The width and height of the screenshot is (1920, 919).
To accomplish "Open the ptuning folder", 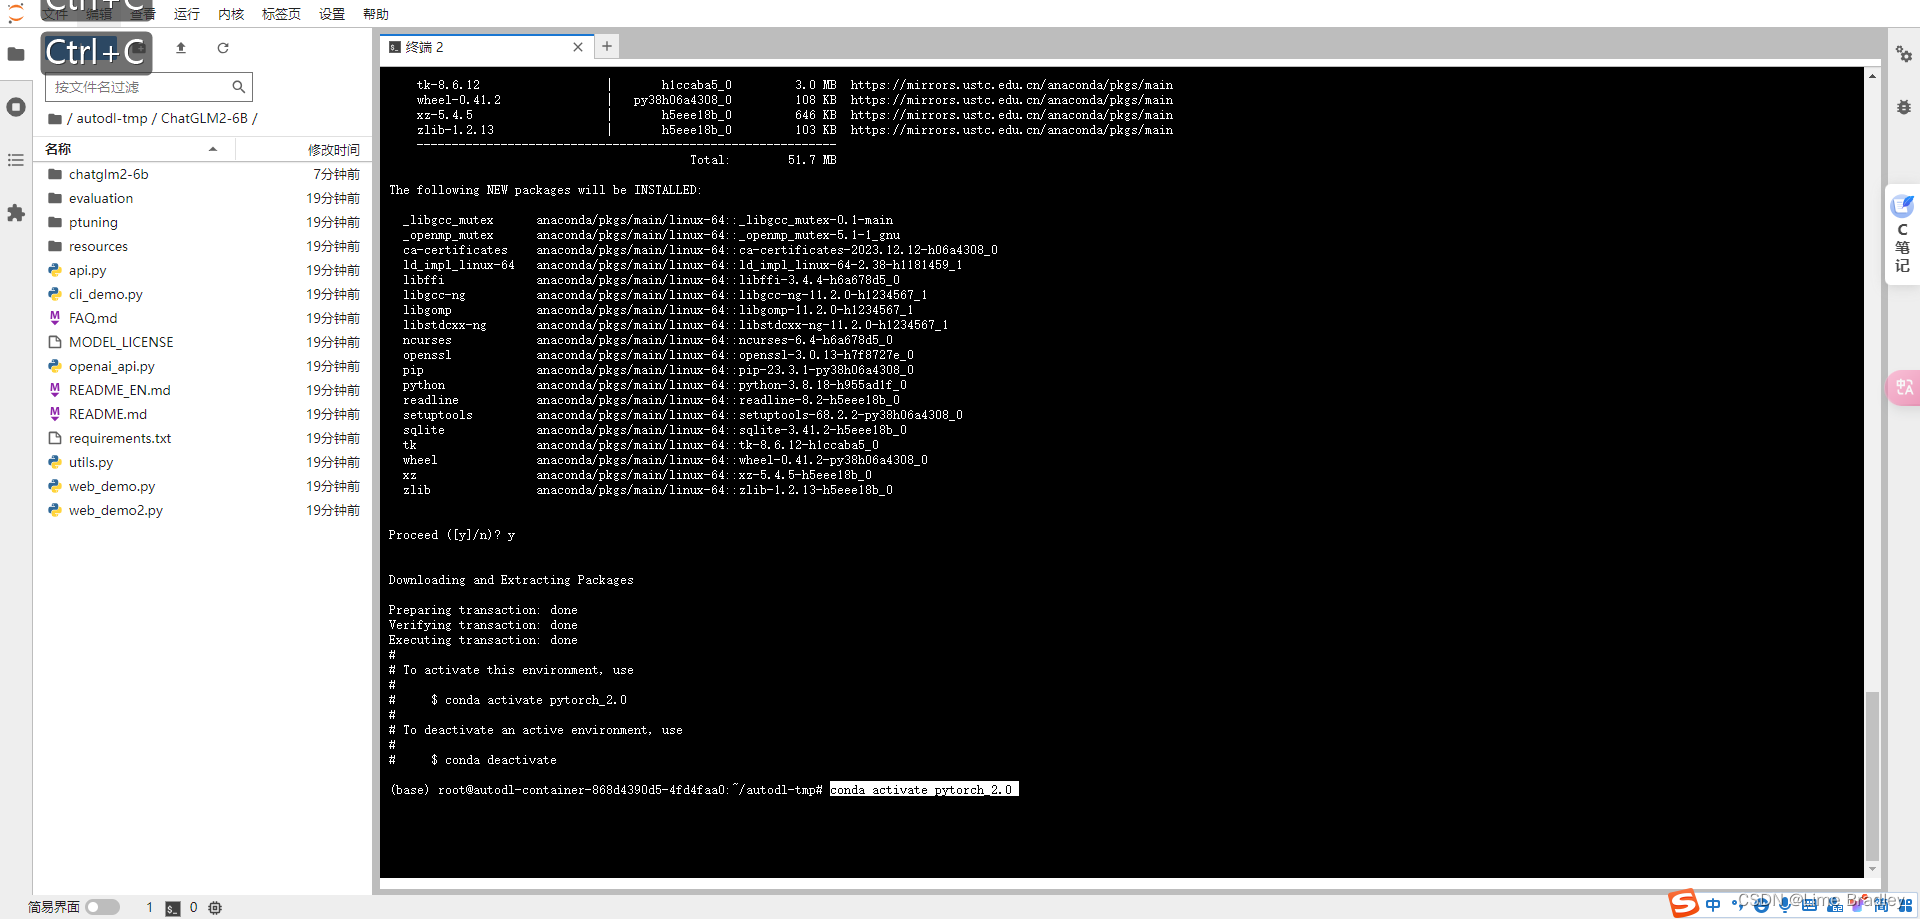I will [x=204, y=222].
